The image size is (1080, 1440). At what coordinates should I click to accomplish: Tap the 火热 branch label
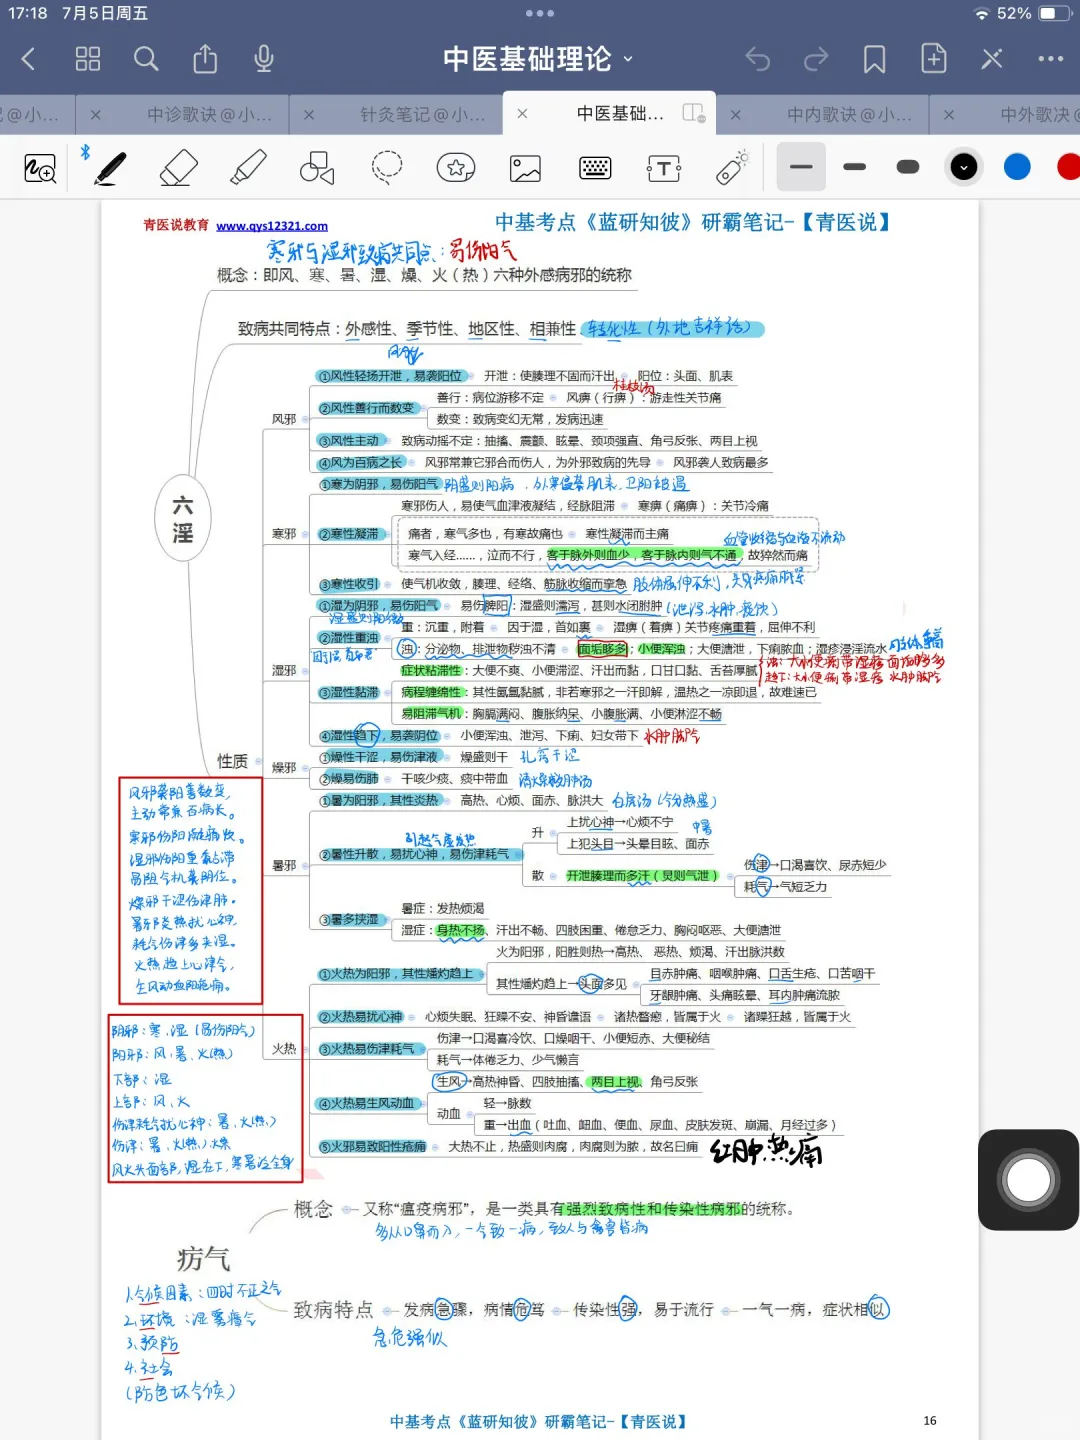(284, 1048)
